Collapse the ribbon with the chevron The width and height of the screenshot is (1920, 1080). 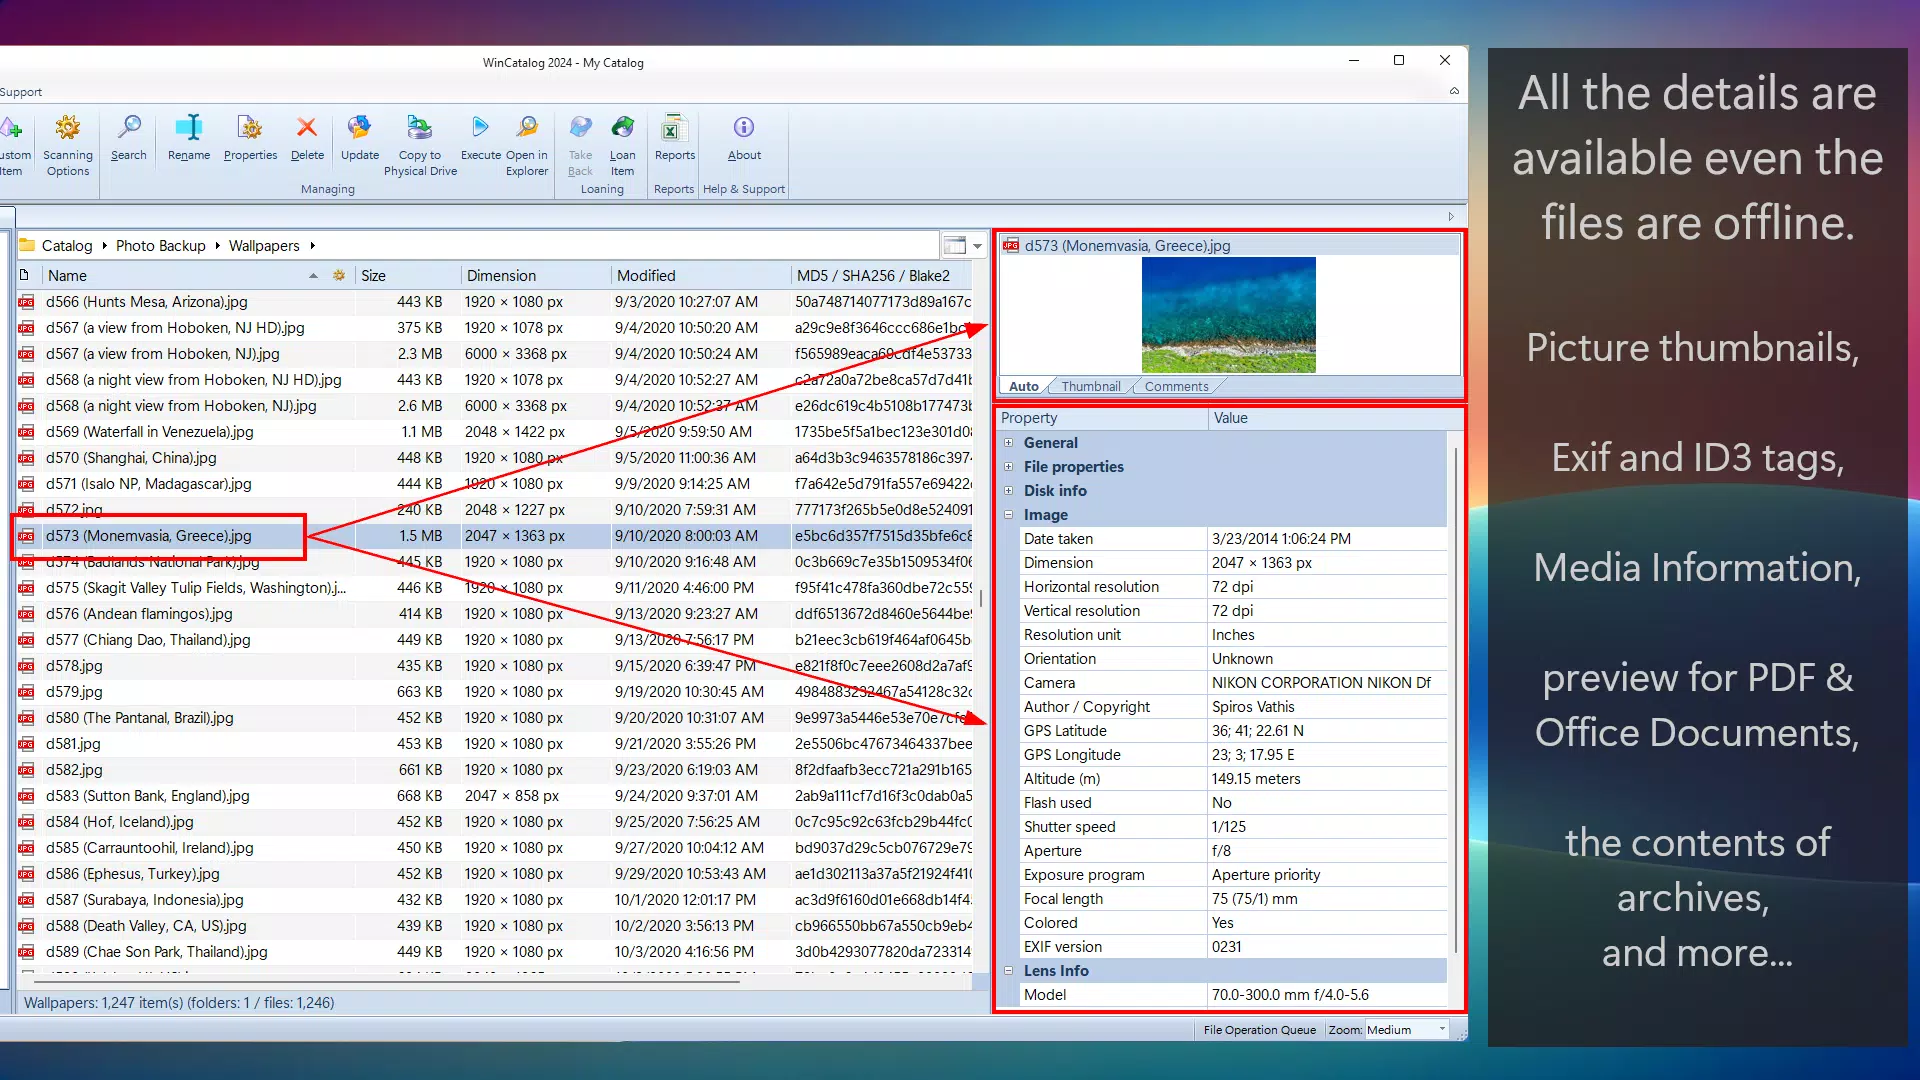1454,91
